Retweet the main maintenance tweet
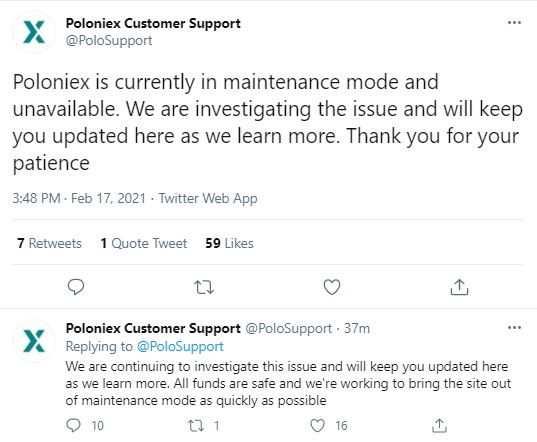 pos(204,287)
